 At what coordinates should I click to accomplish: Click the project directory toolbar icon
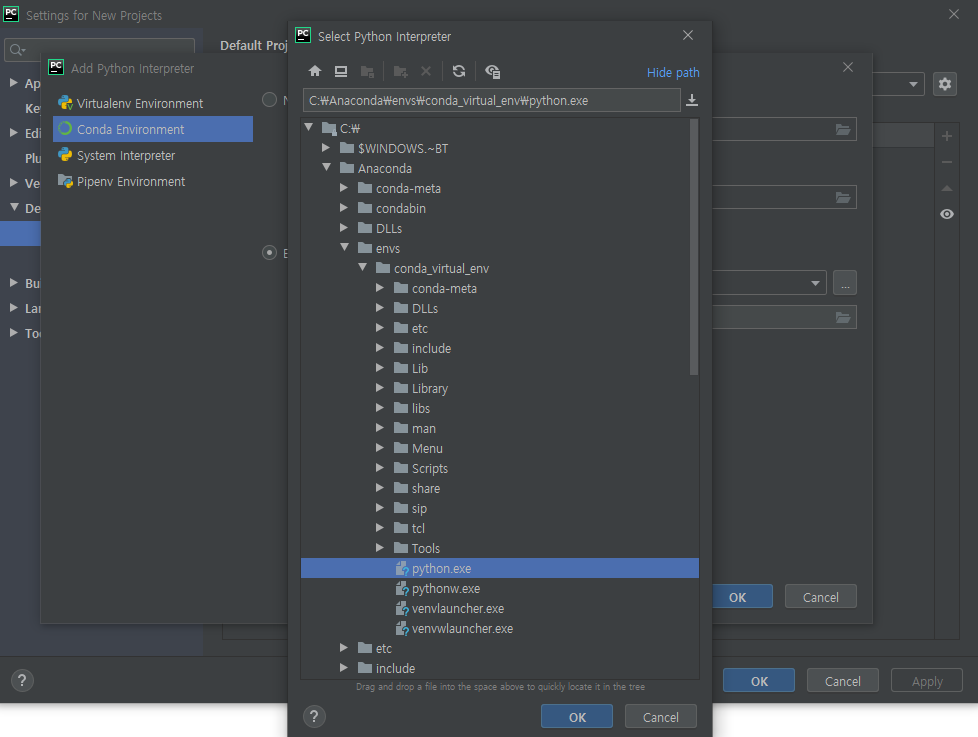point(367,72)
